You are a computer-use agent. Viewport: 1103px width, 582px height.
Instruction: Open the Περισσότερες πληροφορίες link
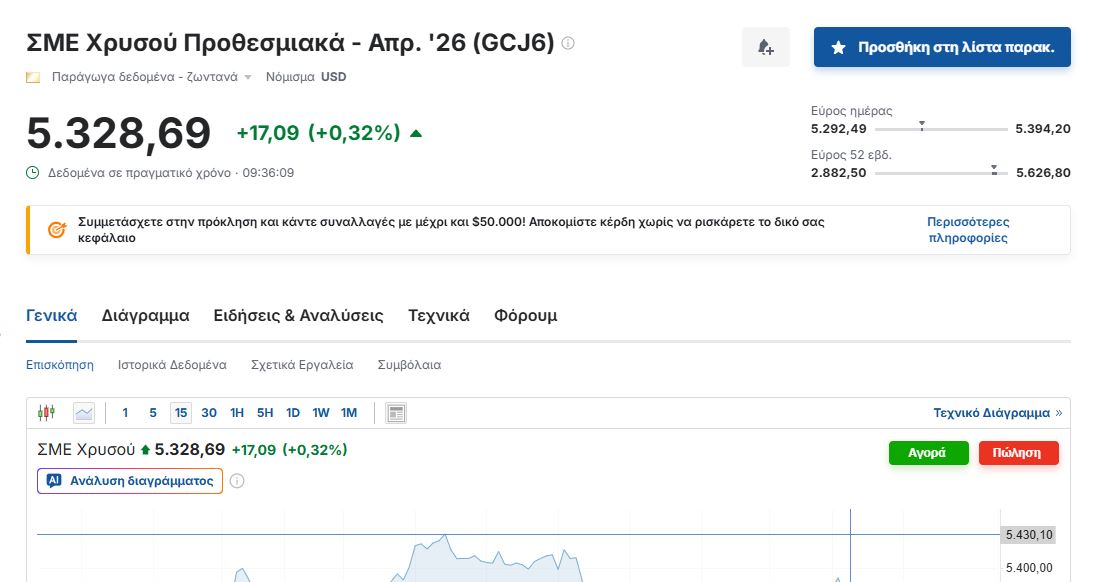click(x=968, y=230)
